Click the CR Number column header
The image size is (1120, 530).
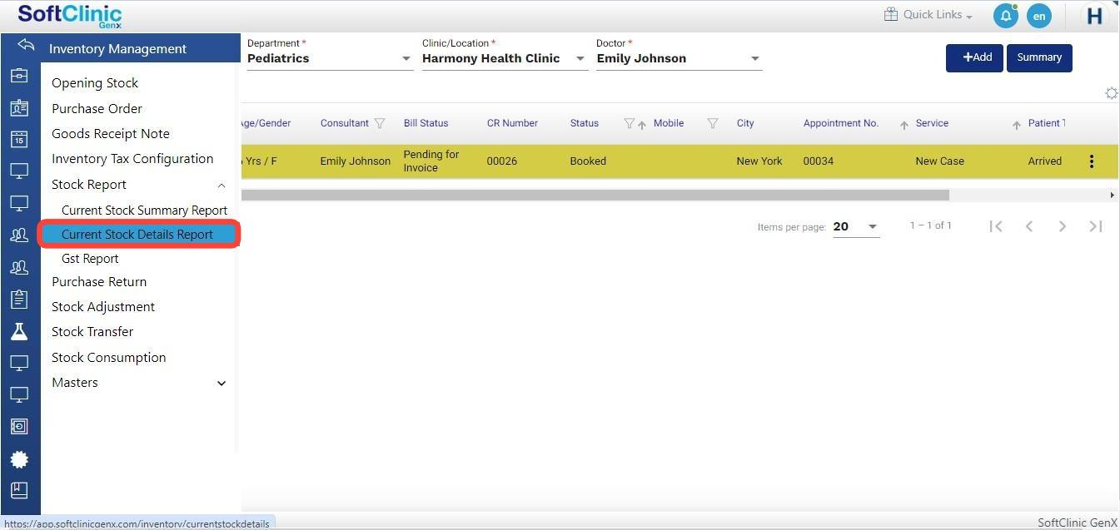click(x=512, y=123)
